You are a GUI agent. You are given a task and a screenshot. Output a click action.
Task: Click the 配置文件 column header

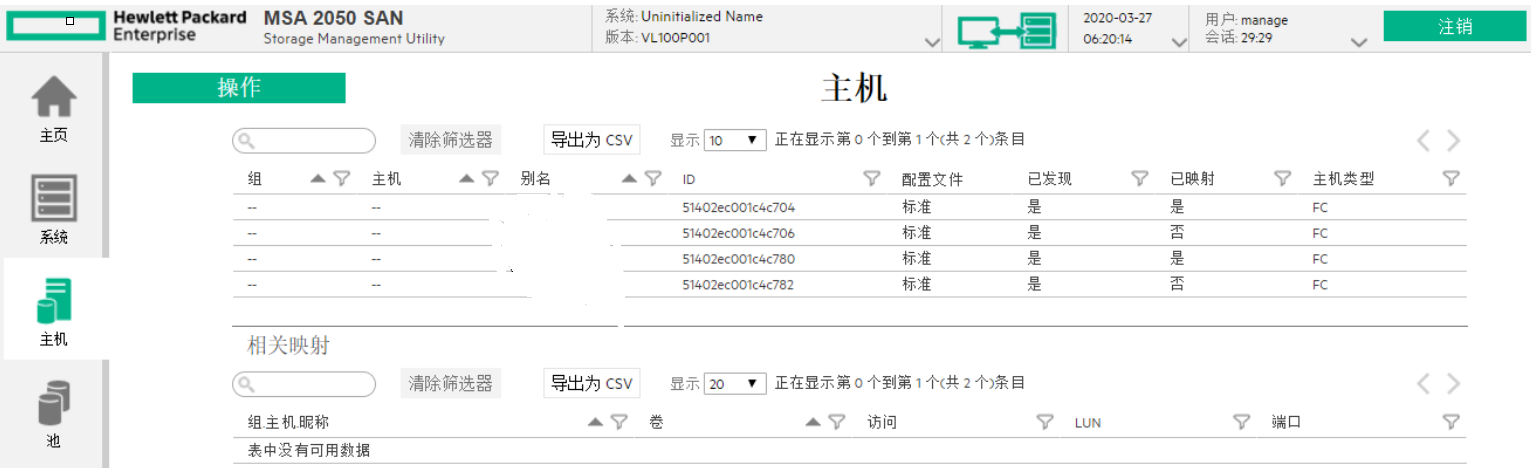click(932, 180)
